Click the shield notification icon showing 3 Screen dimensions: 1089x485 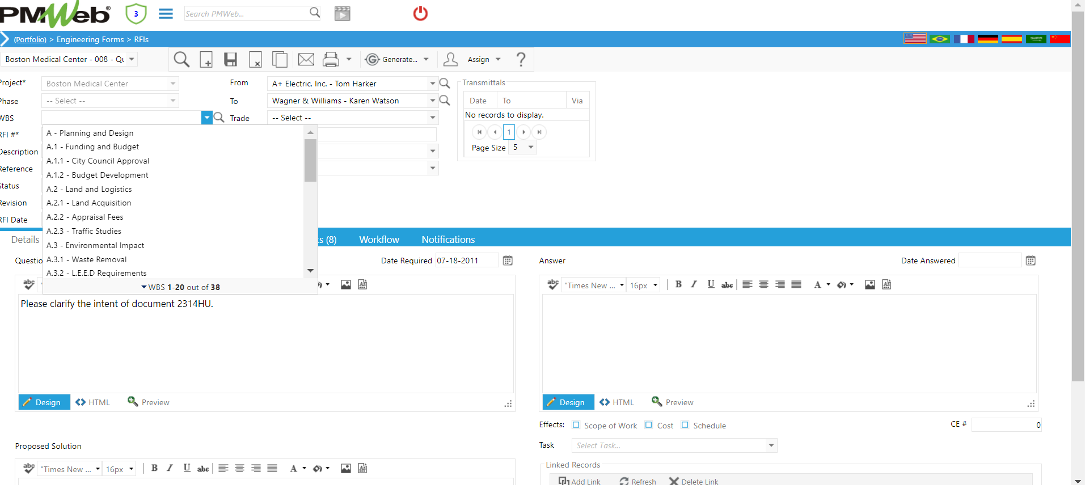[136, 13]
